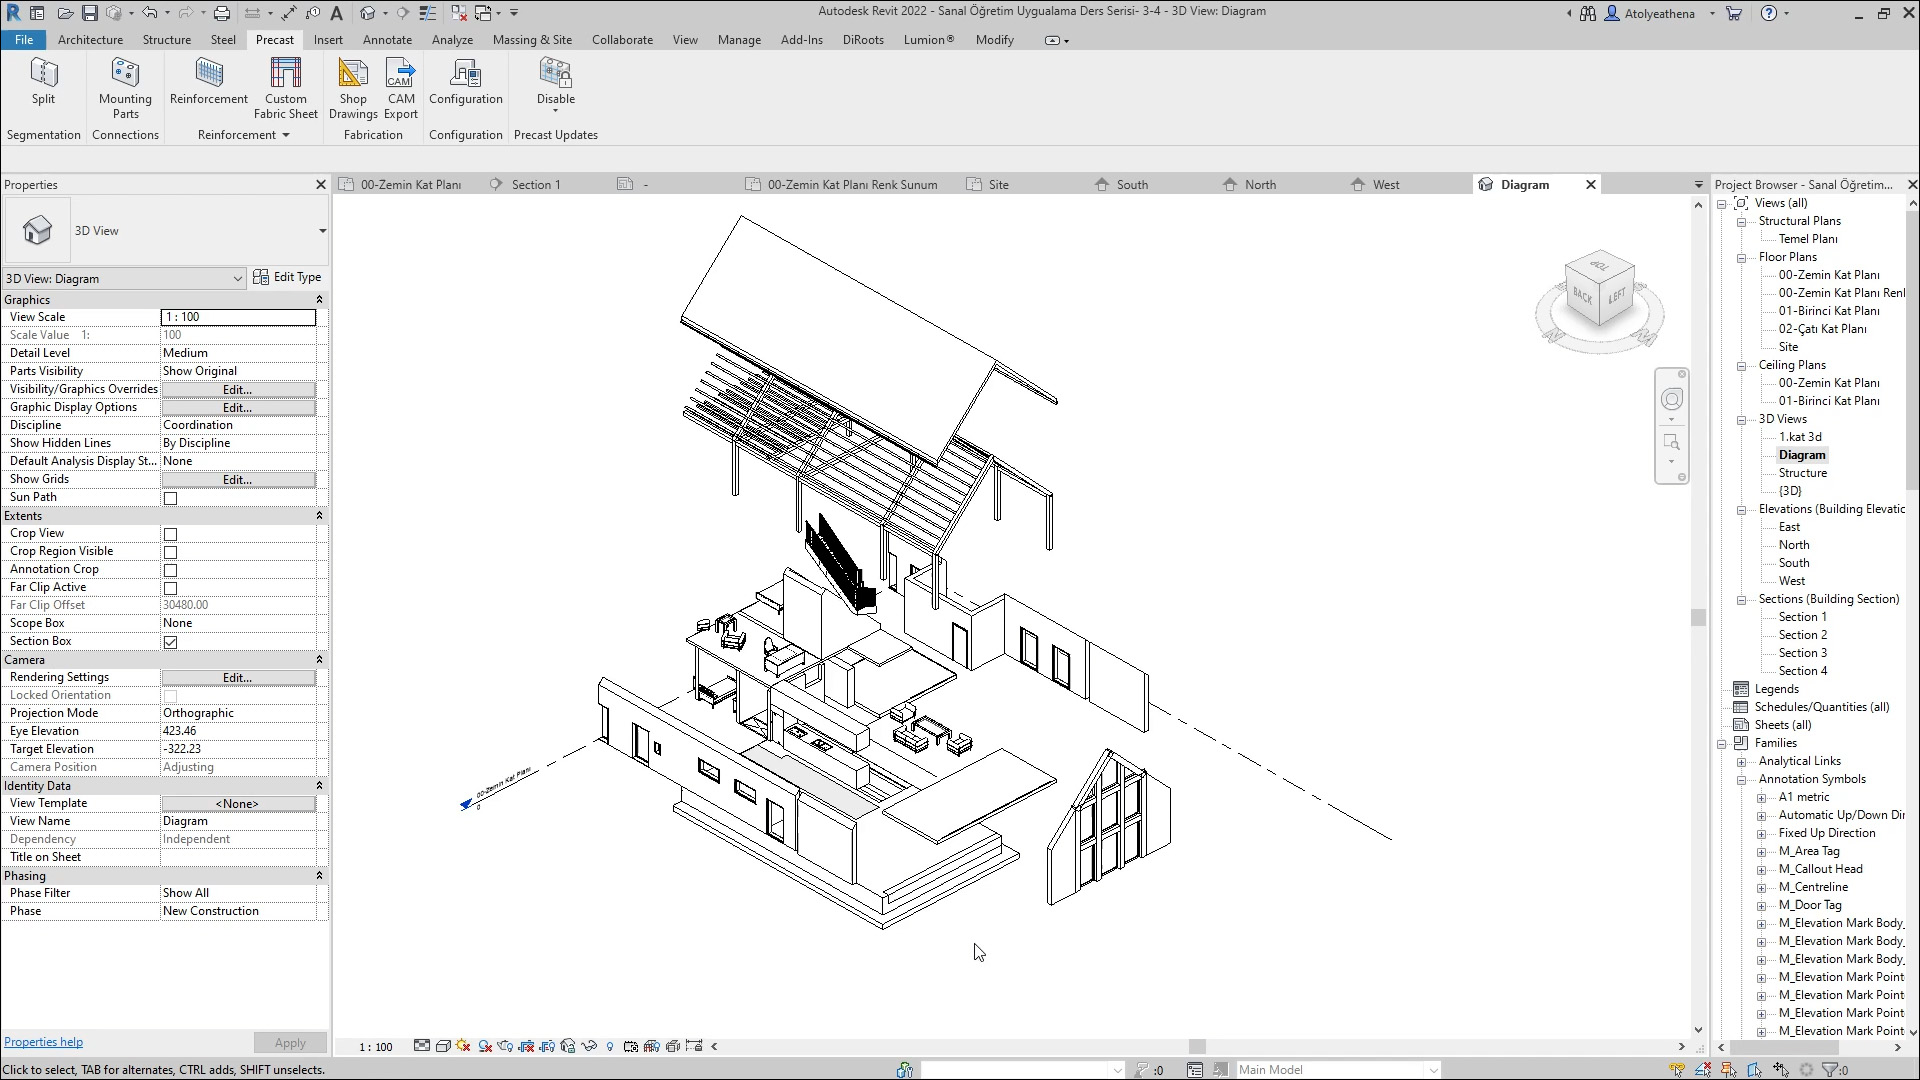Open the South view tab

tap(1131, 184)
